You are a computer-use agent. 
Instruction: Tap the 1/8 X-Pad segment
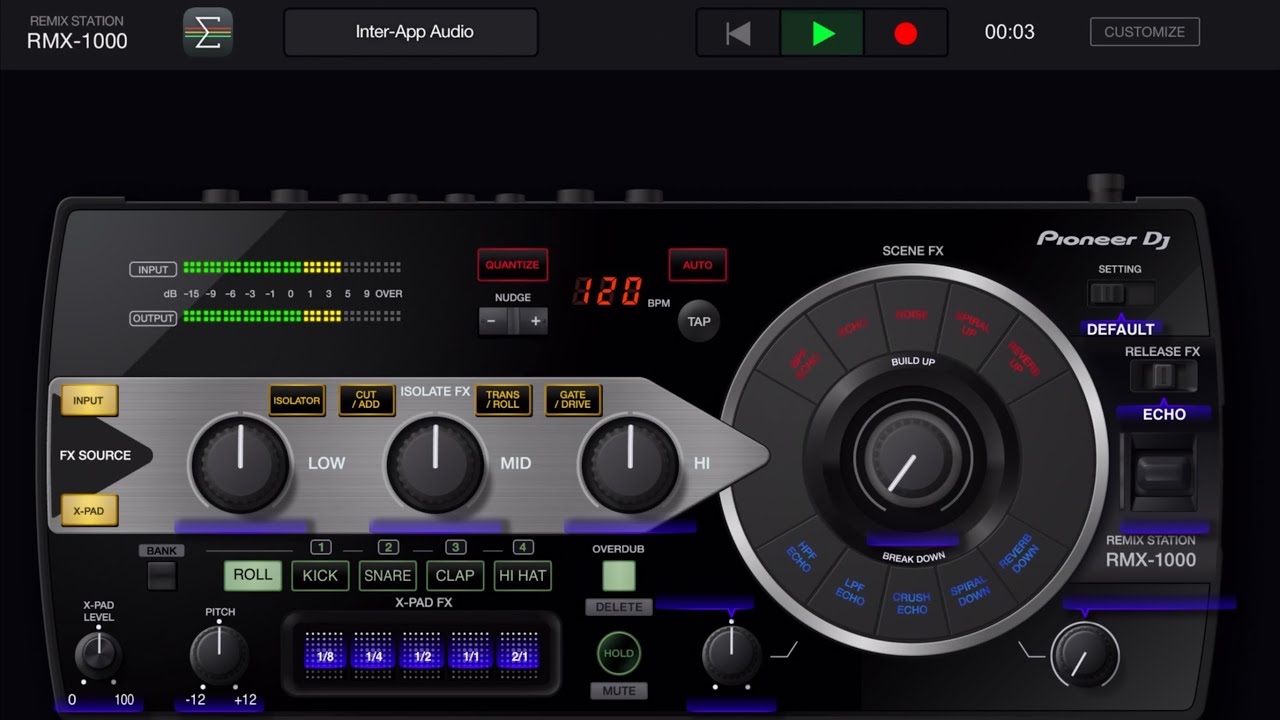pyautogui.click(x=324, y=656)
